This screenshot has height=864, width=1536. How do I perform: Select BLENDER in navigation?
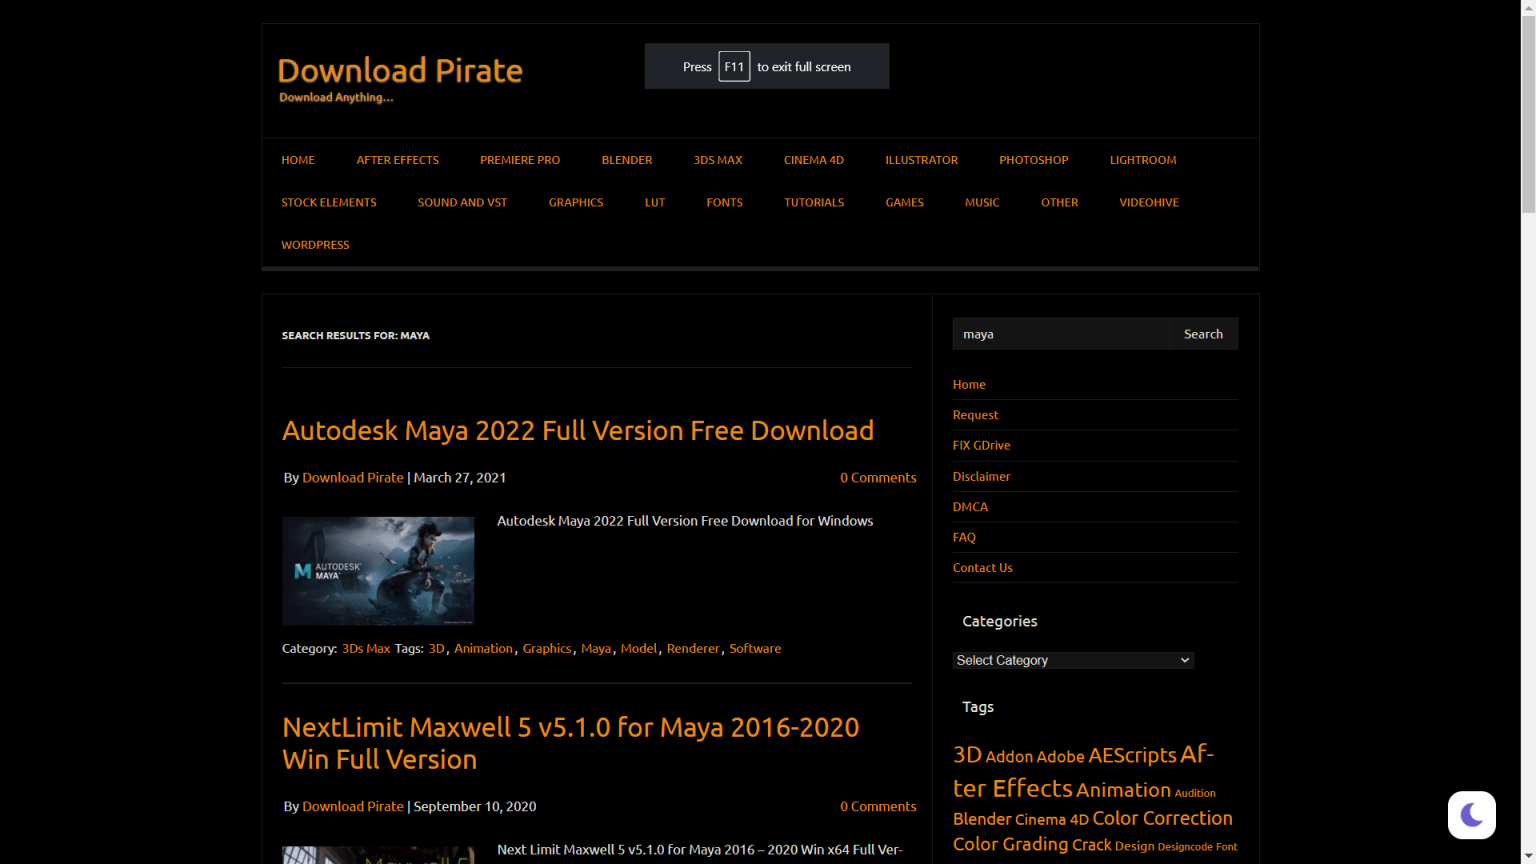point(627,160)
